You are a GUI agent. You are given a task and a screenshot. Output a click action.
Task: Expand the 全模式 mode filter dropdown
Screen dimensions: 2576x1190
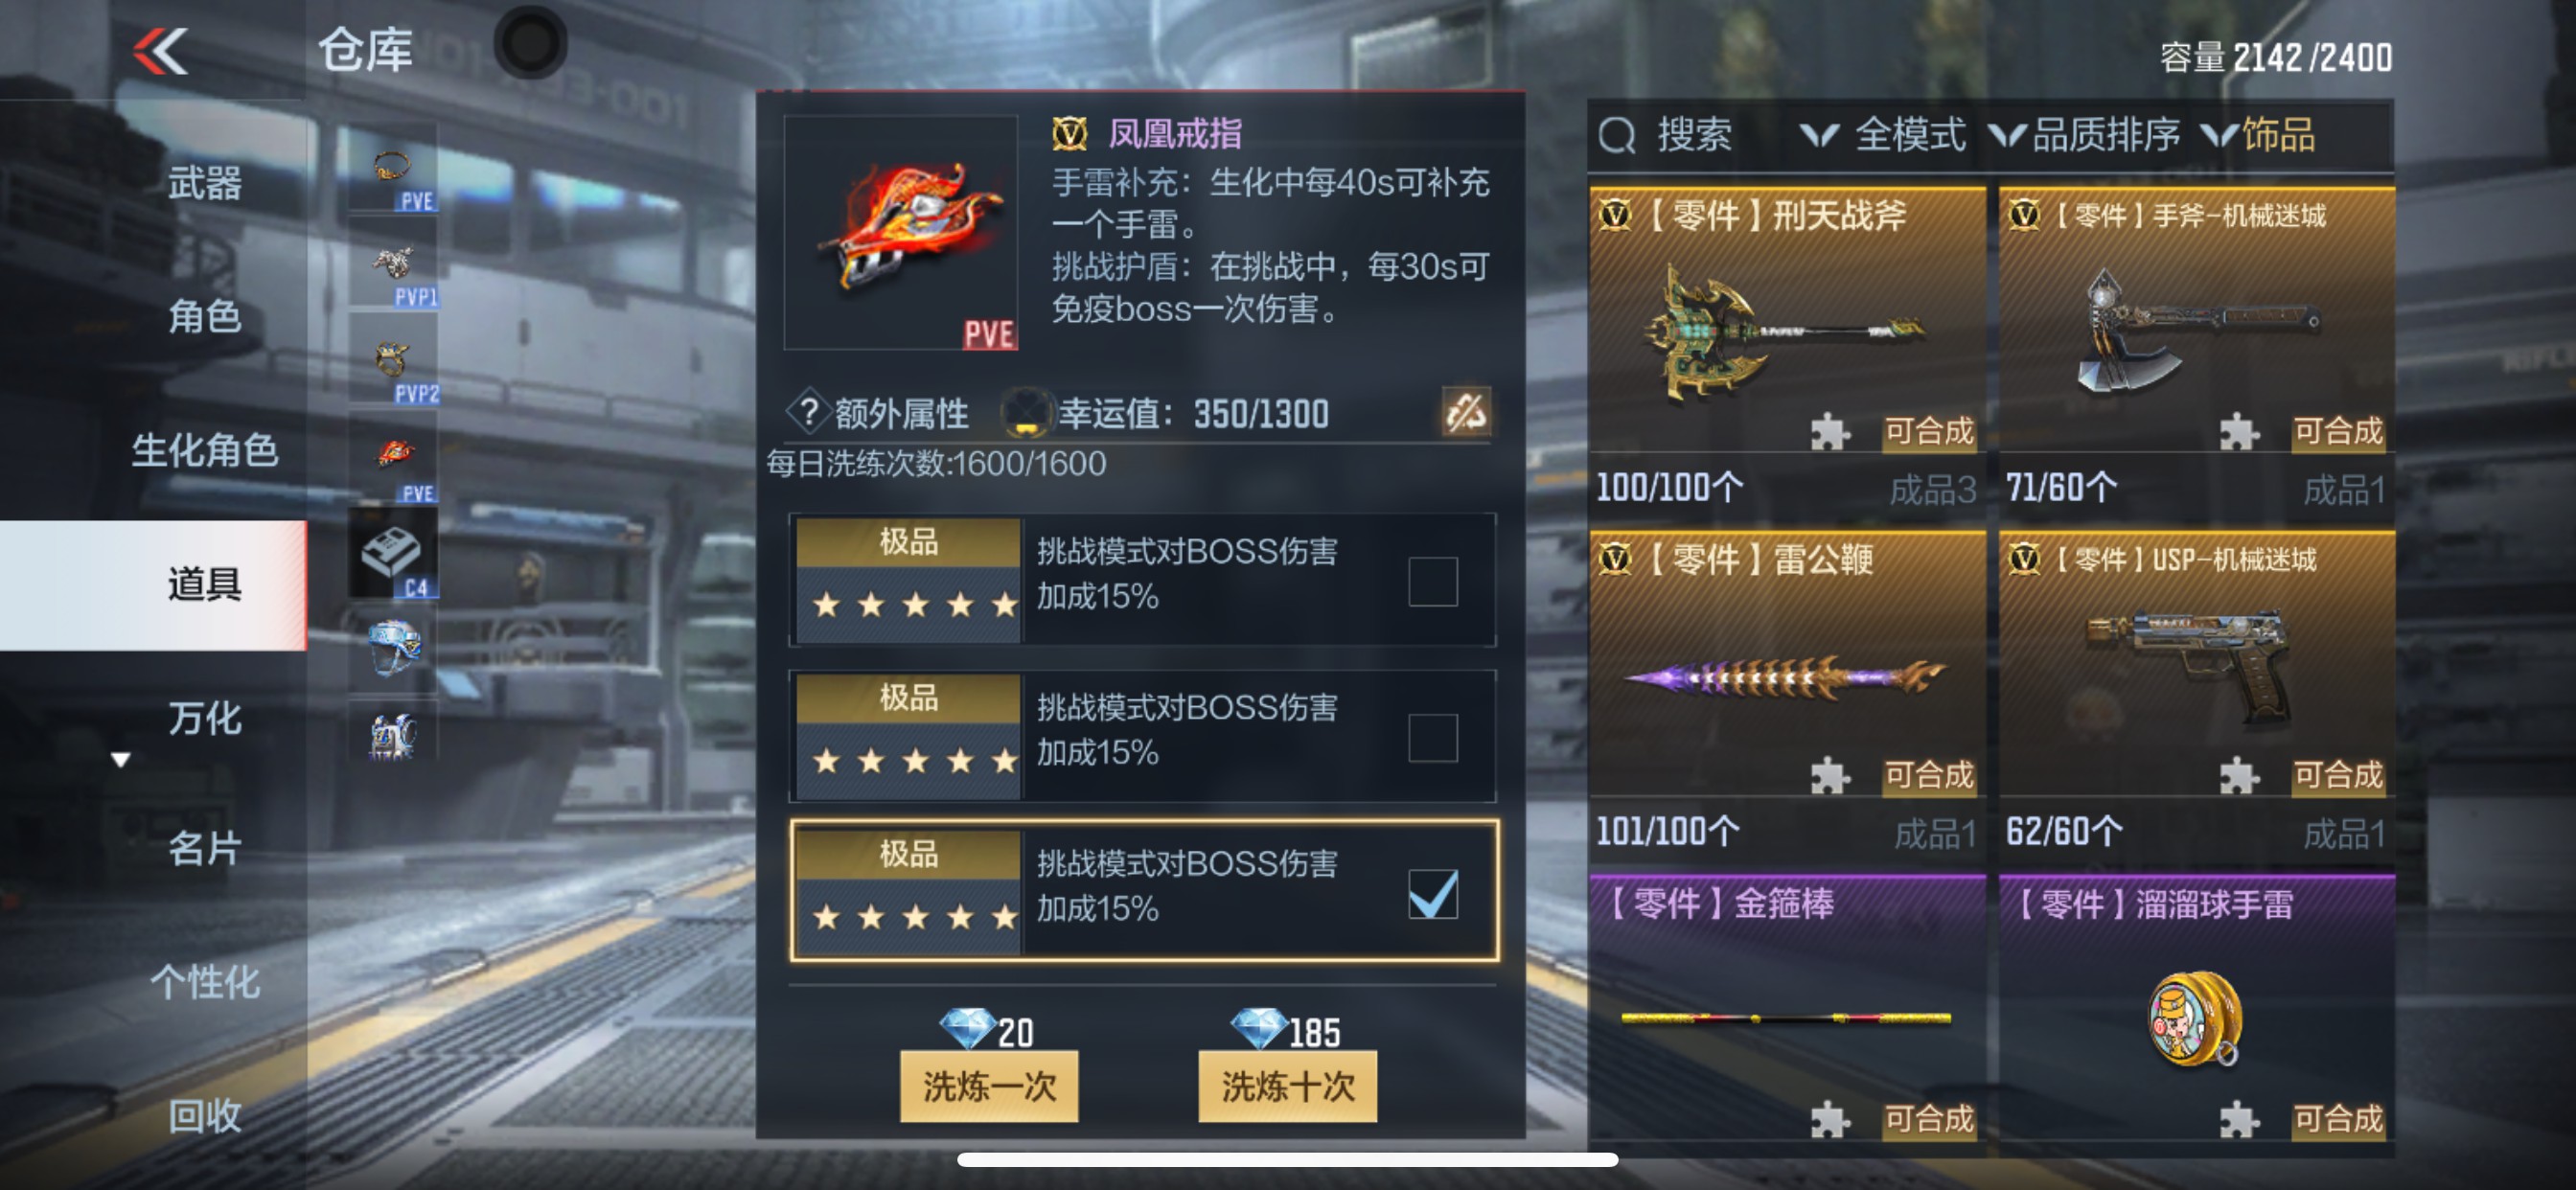[x=1882, y=135]
